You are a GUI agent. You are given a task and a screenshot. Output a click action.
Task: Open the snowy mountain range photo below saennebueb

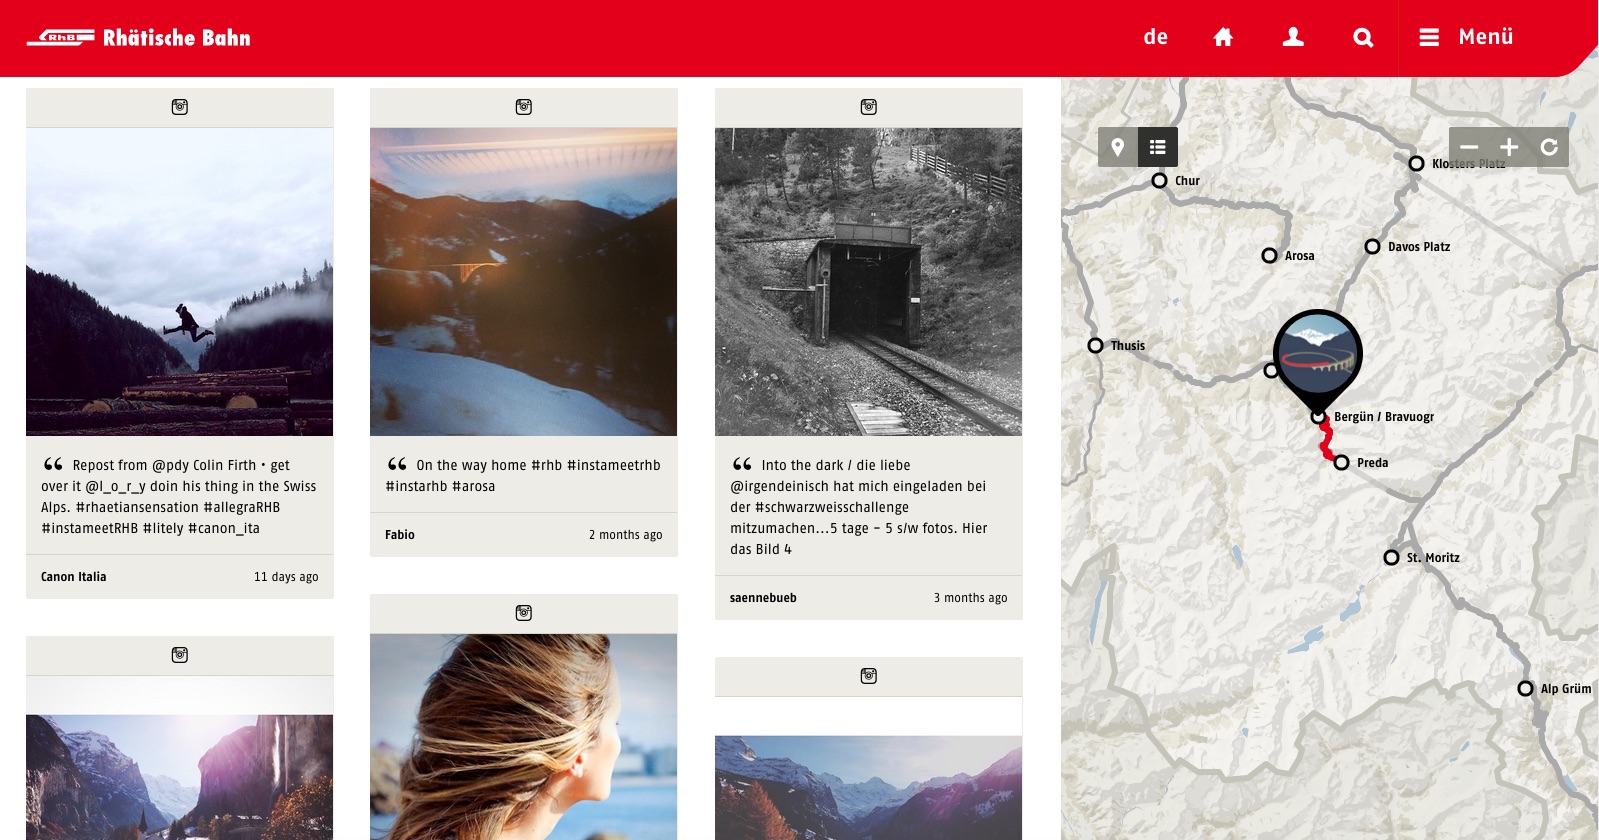tap(869, 788)
